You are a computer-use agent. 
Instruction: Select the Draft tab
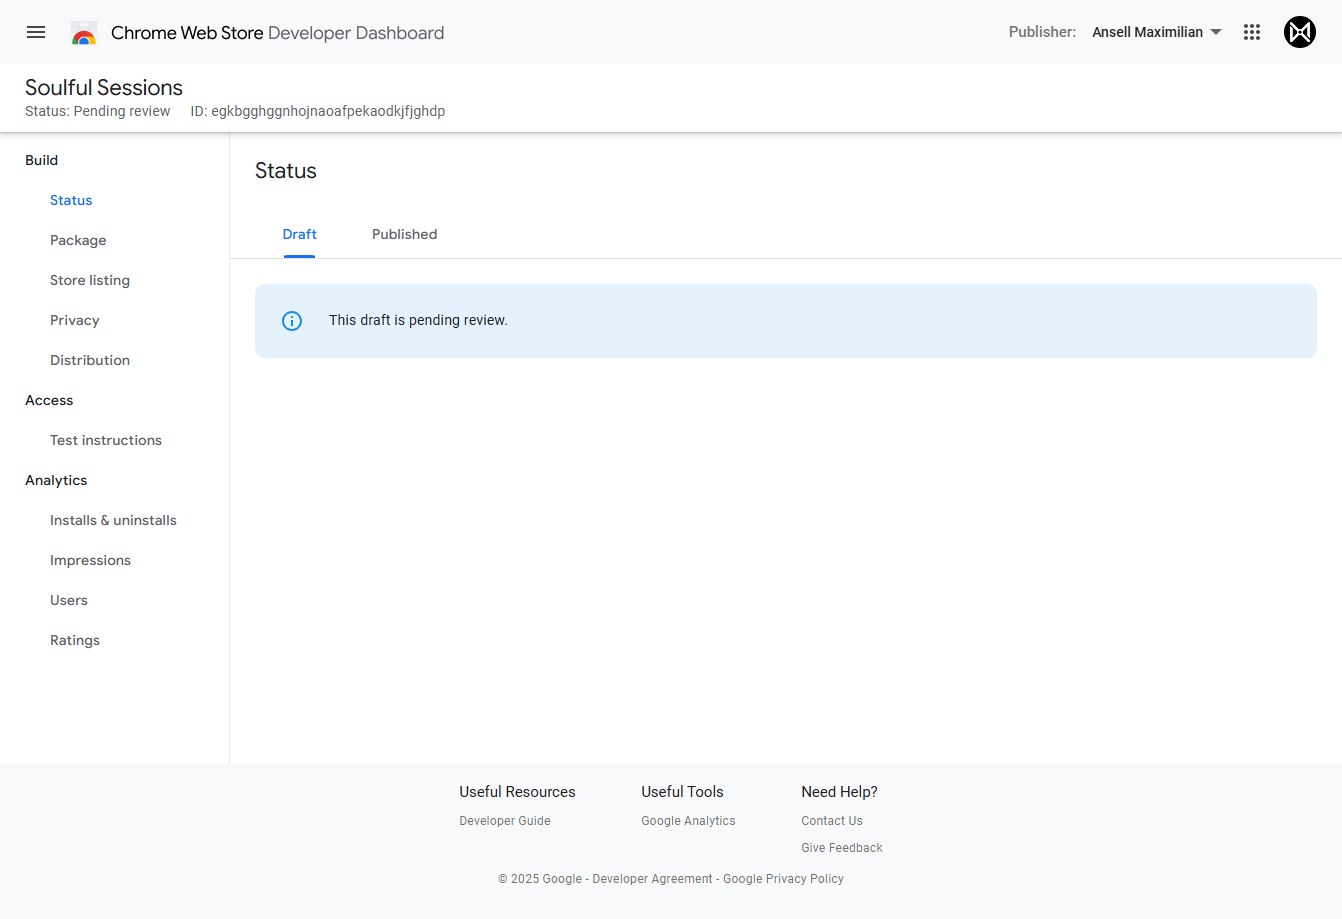[299, 234]
